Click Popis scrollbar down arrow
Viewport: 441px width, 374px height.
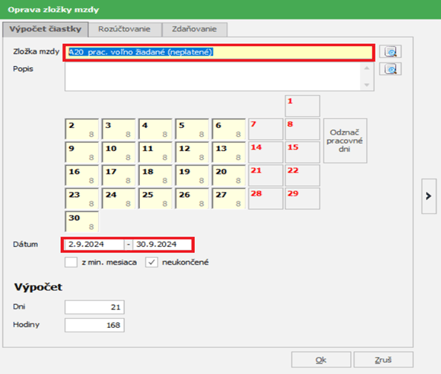tap(367, 85)
